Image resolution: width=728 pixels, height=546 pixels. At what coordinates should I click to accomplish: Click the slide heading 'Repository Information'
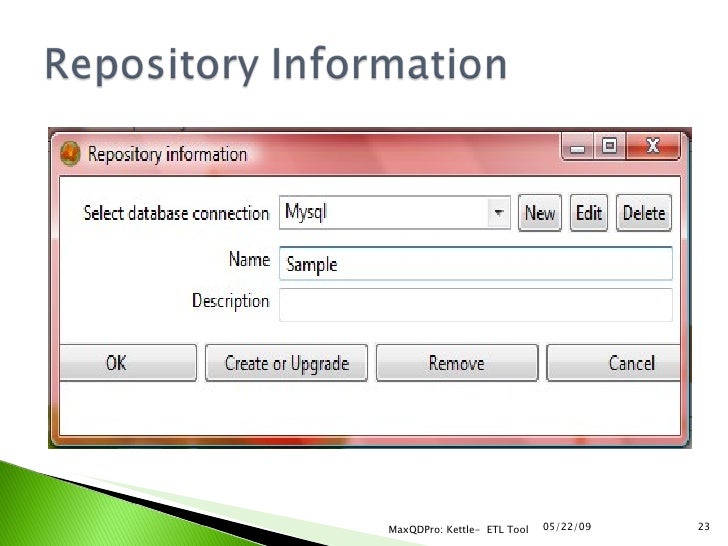coord(275,65)
